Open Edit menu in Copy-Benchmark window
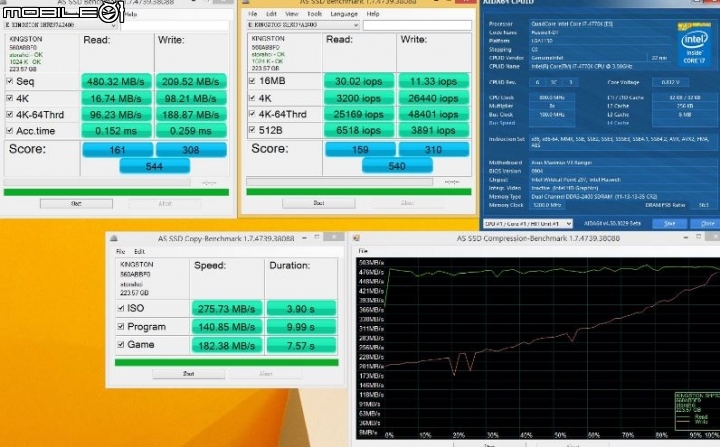 (x=139, y=251)
